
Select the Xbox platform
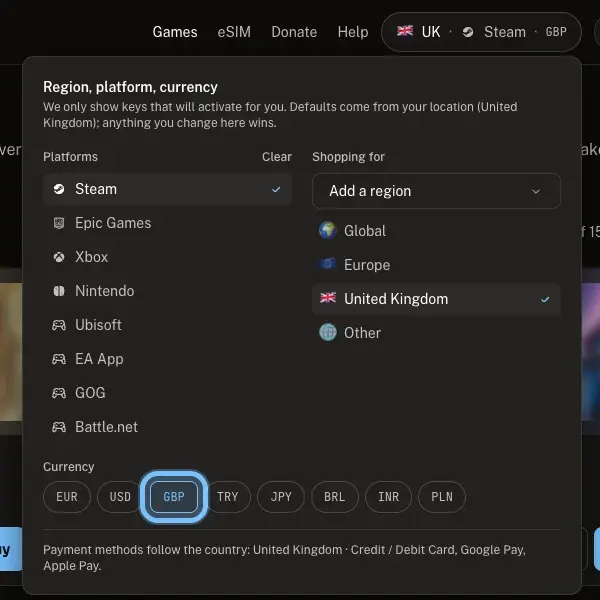(167, 257)
